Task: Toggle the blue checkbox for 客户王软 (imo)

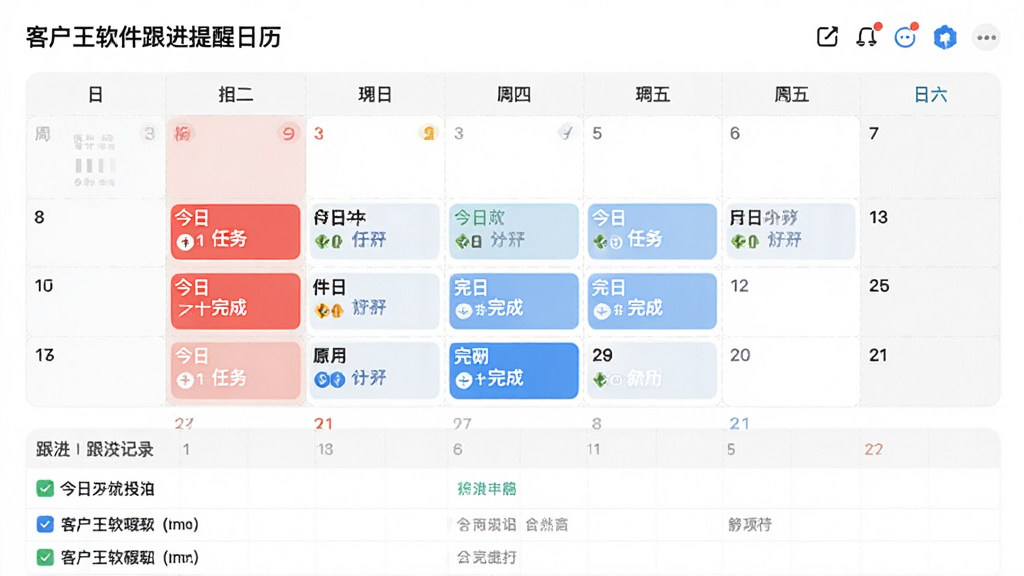Action: [45, 524]
